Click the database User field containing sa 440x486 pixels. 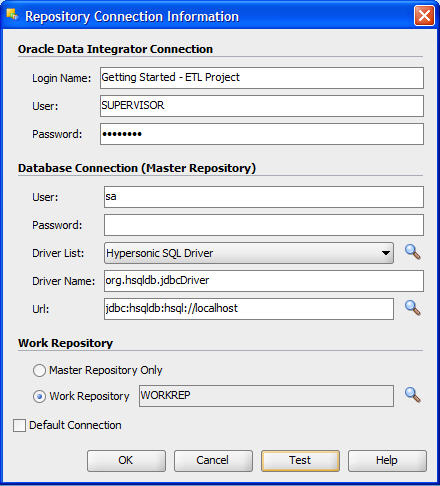(x=264, y=197)
